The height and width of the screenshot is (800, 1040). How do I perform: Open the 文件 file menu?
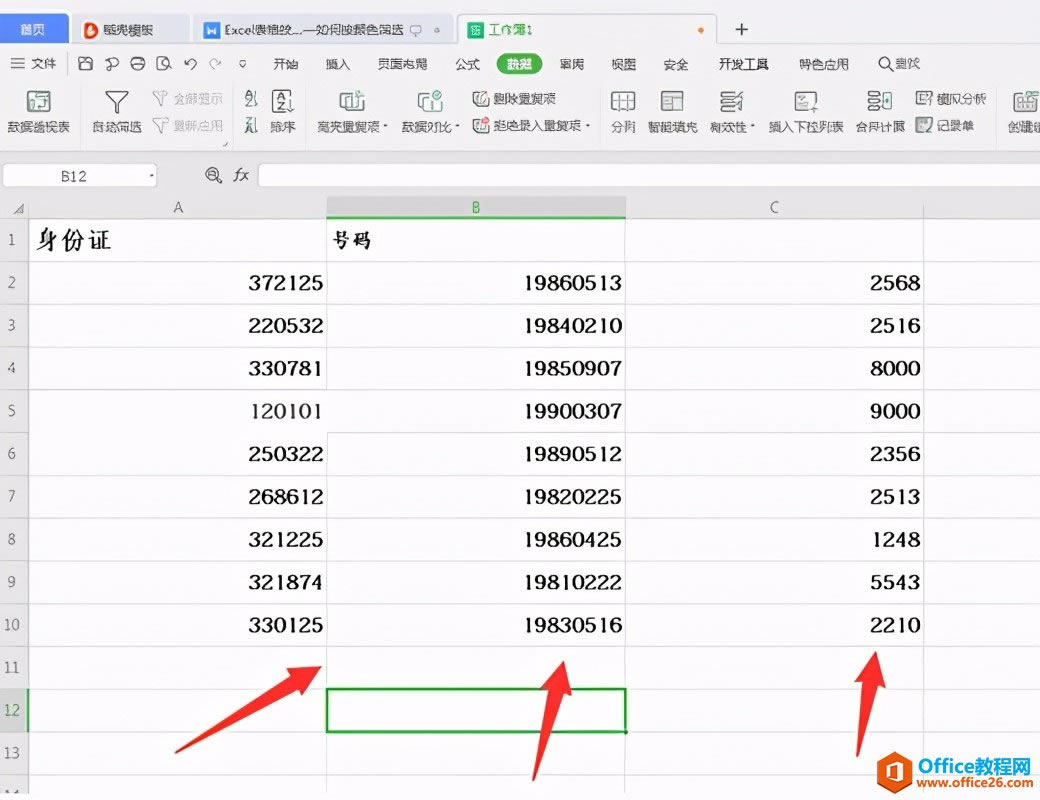(34, 64)
